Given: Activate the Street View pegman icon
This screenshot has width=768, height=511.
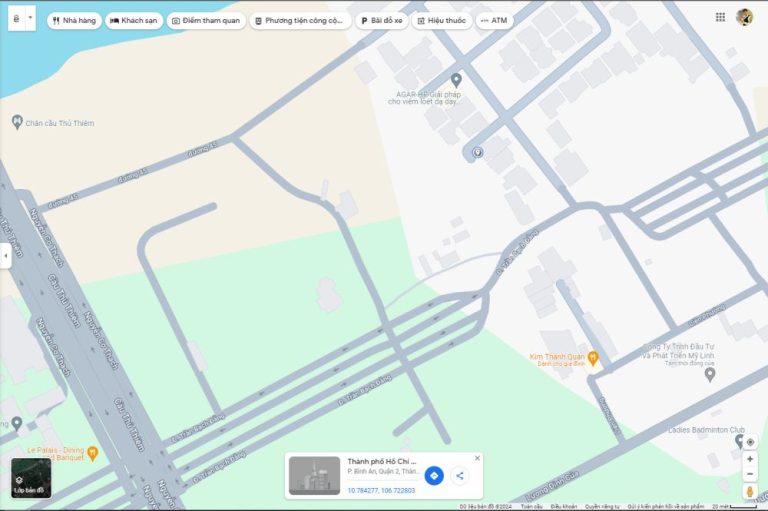Looking at the screenshot, I should (x=750, y=491).
